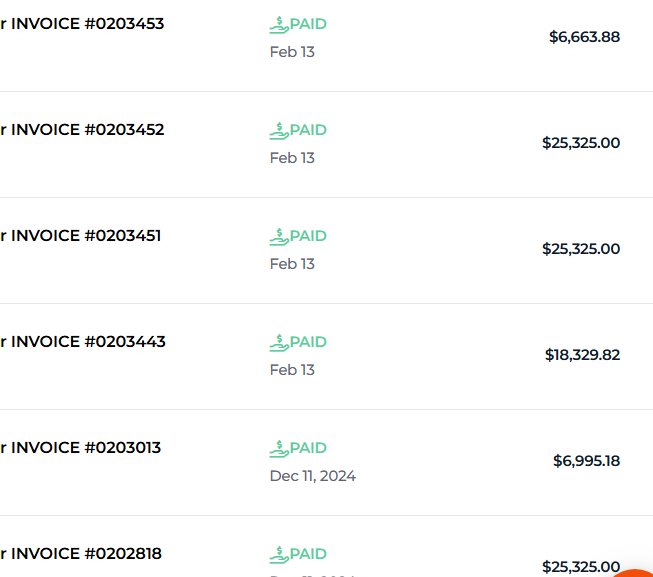Click the $6,995.18 amount
The height and width of the screenshot is (577, 653).
(586, 461)
